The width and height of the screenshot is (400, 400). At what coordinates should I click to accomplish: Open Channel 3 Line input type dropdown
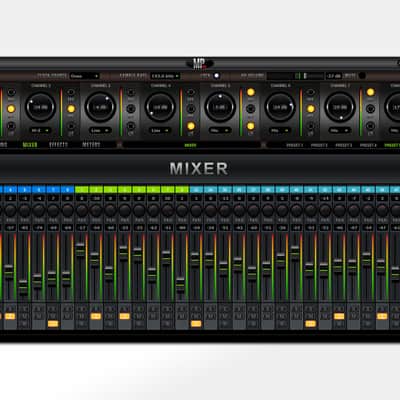click(100, 130)
